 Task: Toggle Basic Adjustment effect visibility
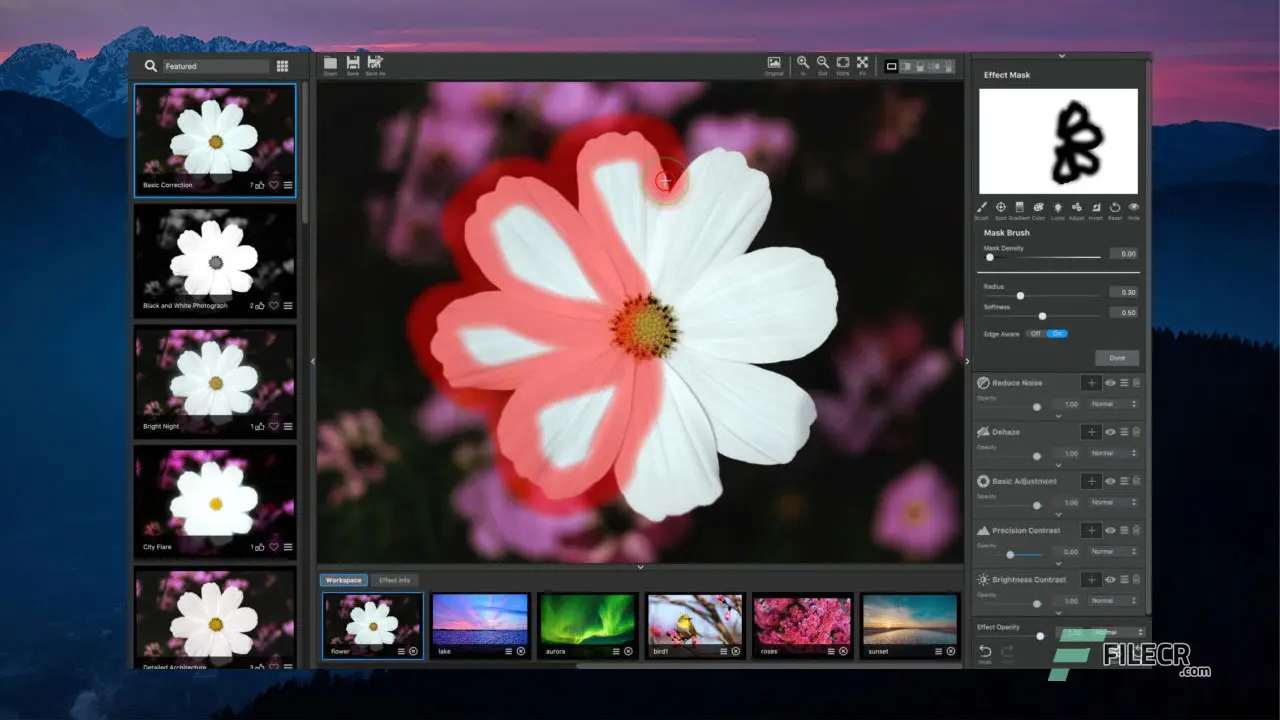click(x=1110, y=481)
